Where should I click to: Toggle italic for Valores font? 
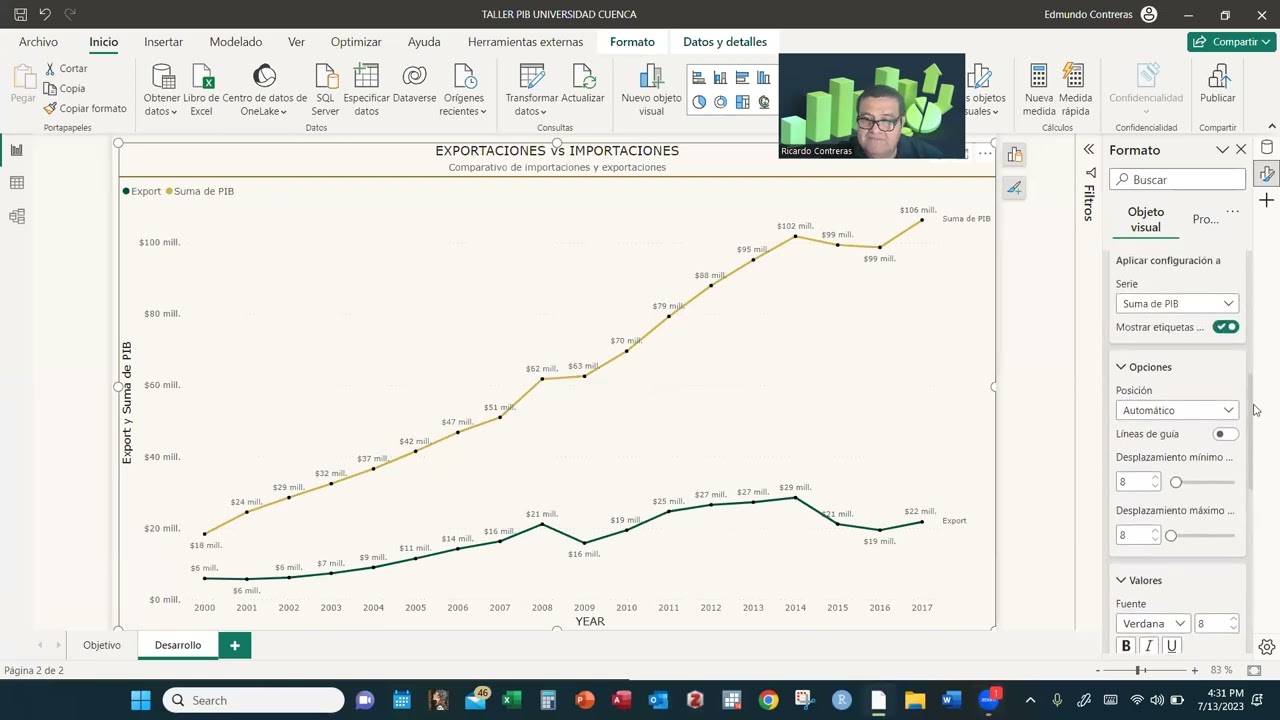(1149, 646)
